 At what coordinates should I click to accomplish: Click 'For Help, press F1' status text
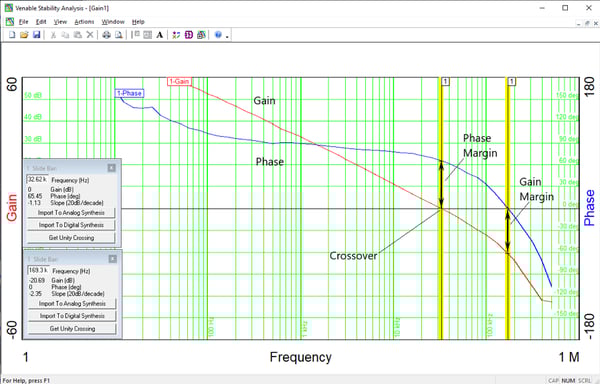click(26, 381)
